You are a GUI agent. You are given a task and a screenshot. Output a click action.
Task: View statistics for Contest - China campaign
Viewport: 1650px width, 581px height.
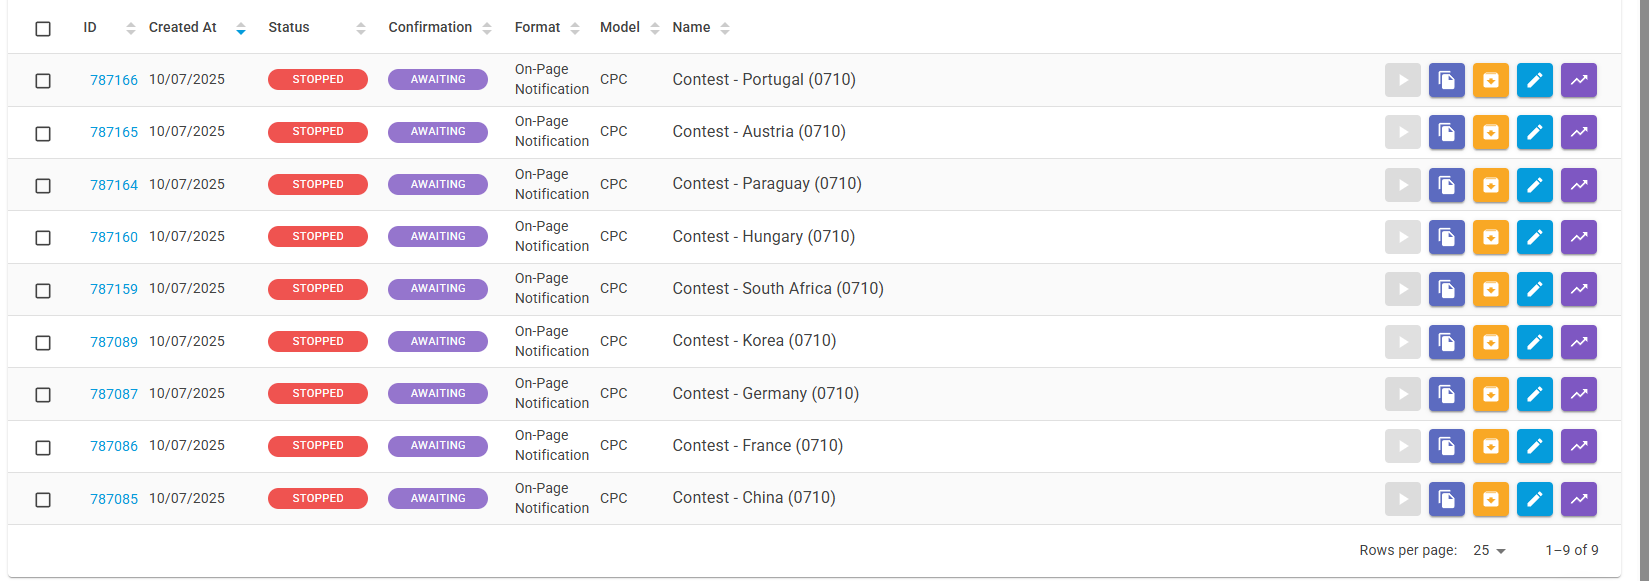(x=1578, y=499)
